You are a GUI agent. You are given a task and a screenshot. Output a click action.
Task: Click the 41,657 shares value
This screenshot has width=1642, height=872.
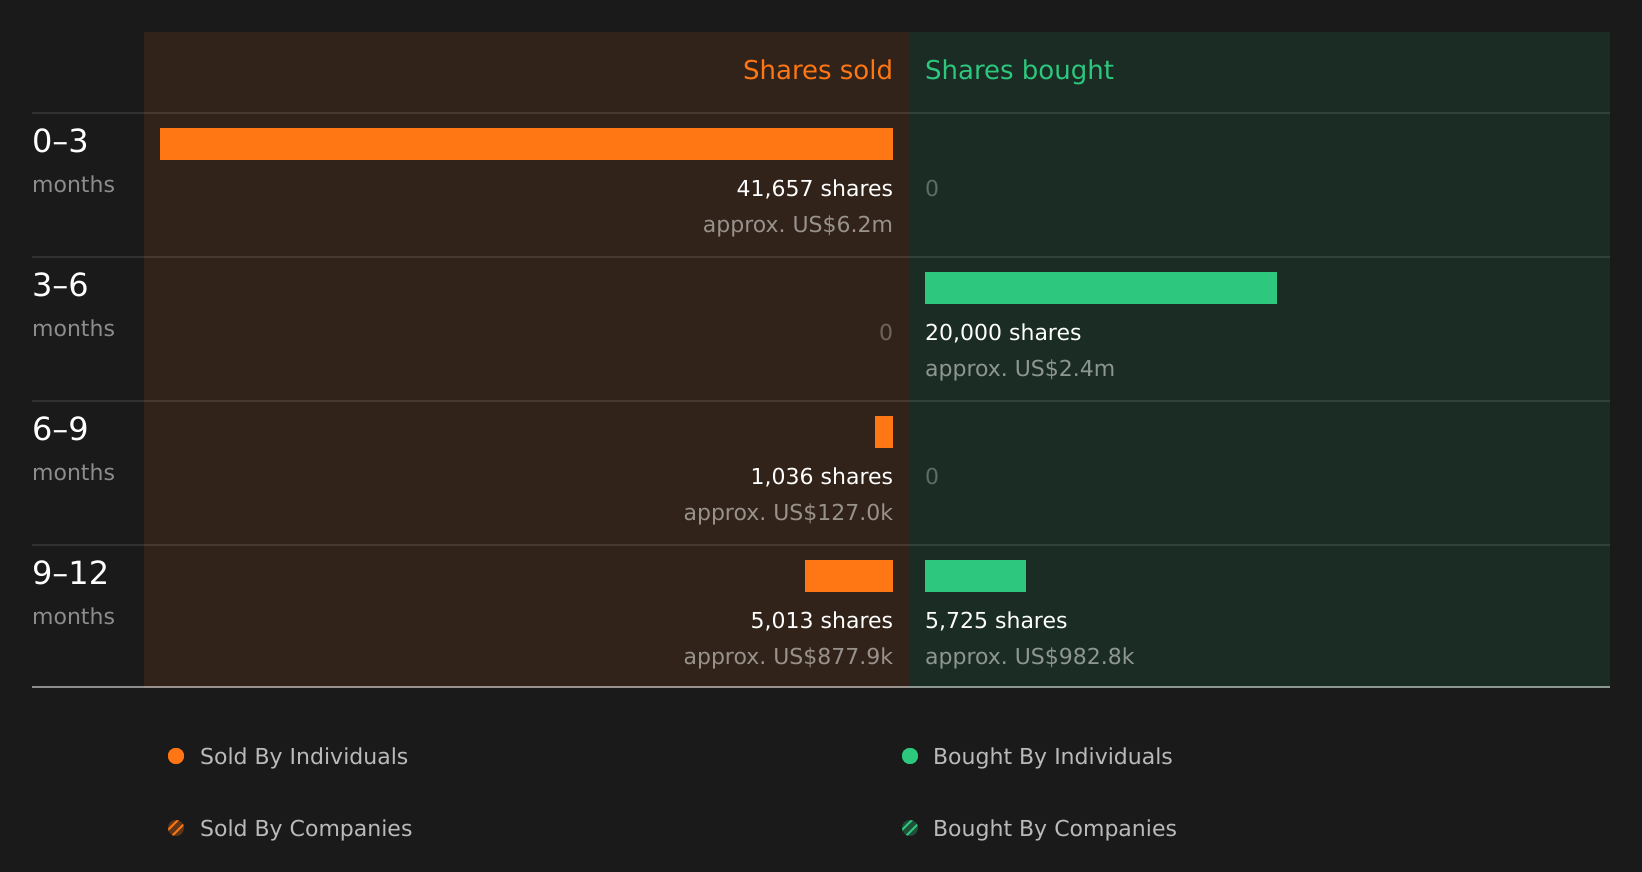(814, 189)
